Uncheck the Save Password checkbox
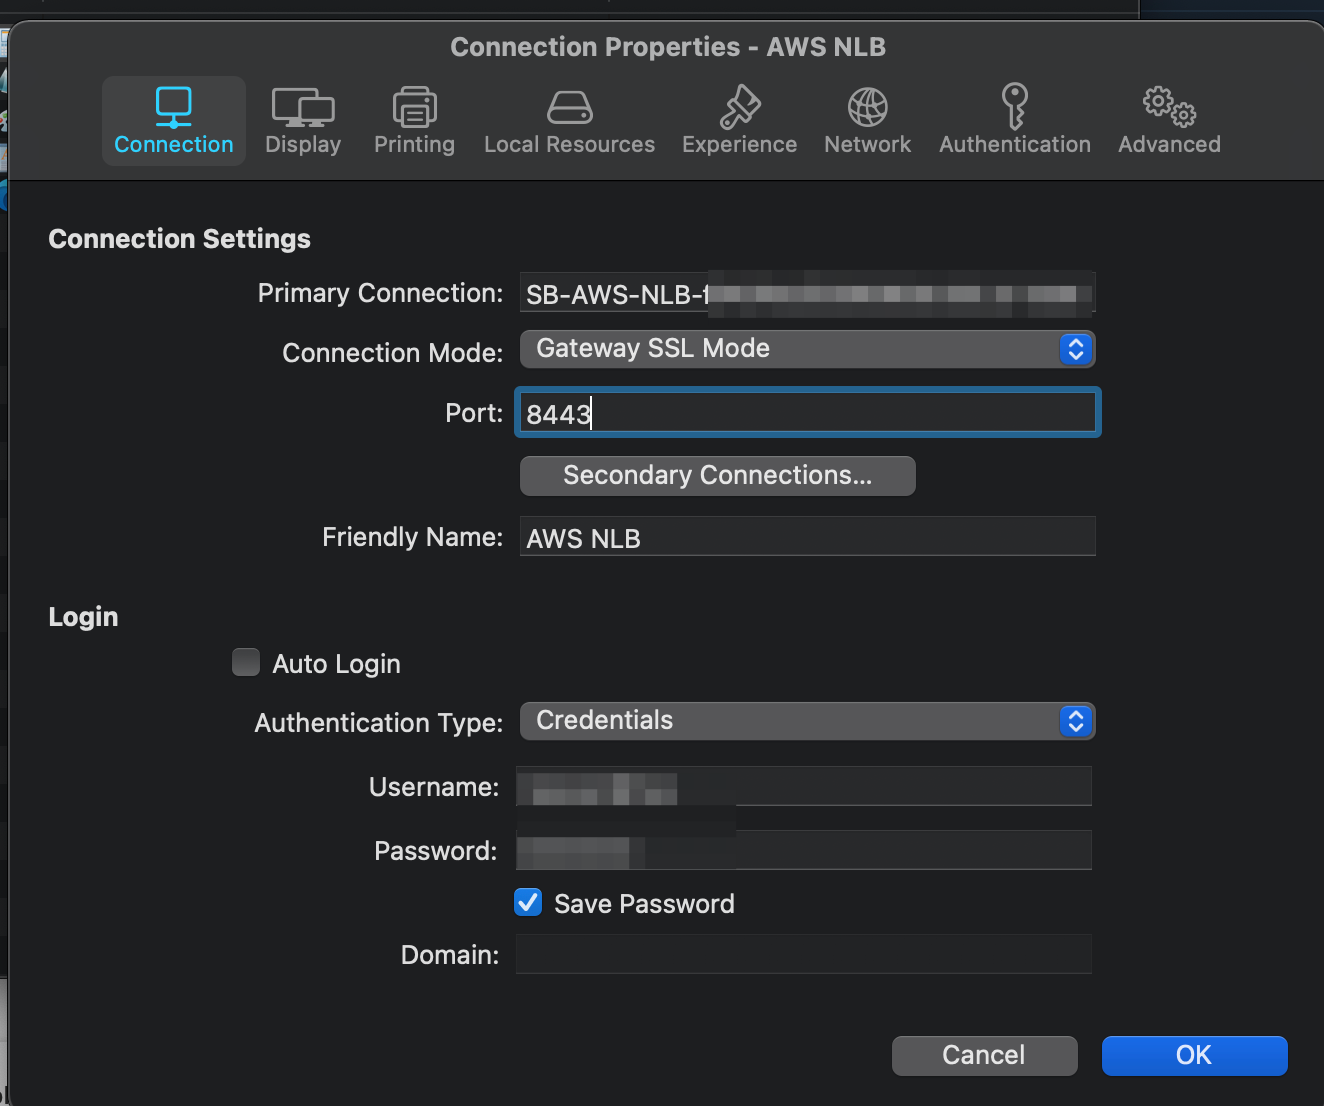The width and height of the screenshot is (1324, 1106). tap(528, 903)
